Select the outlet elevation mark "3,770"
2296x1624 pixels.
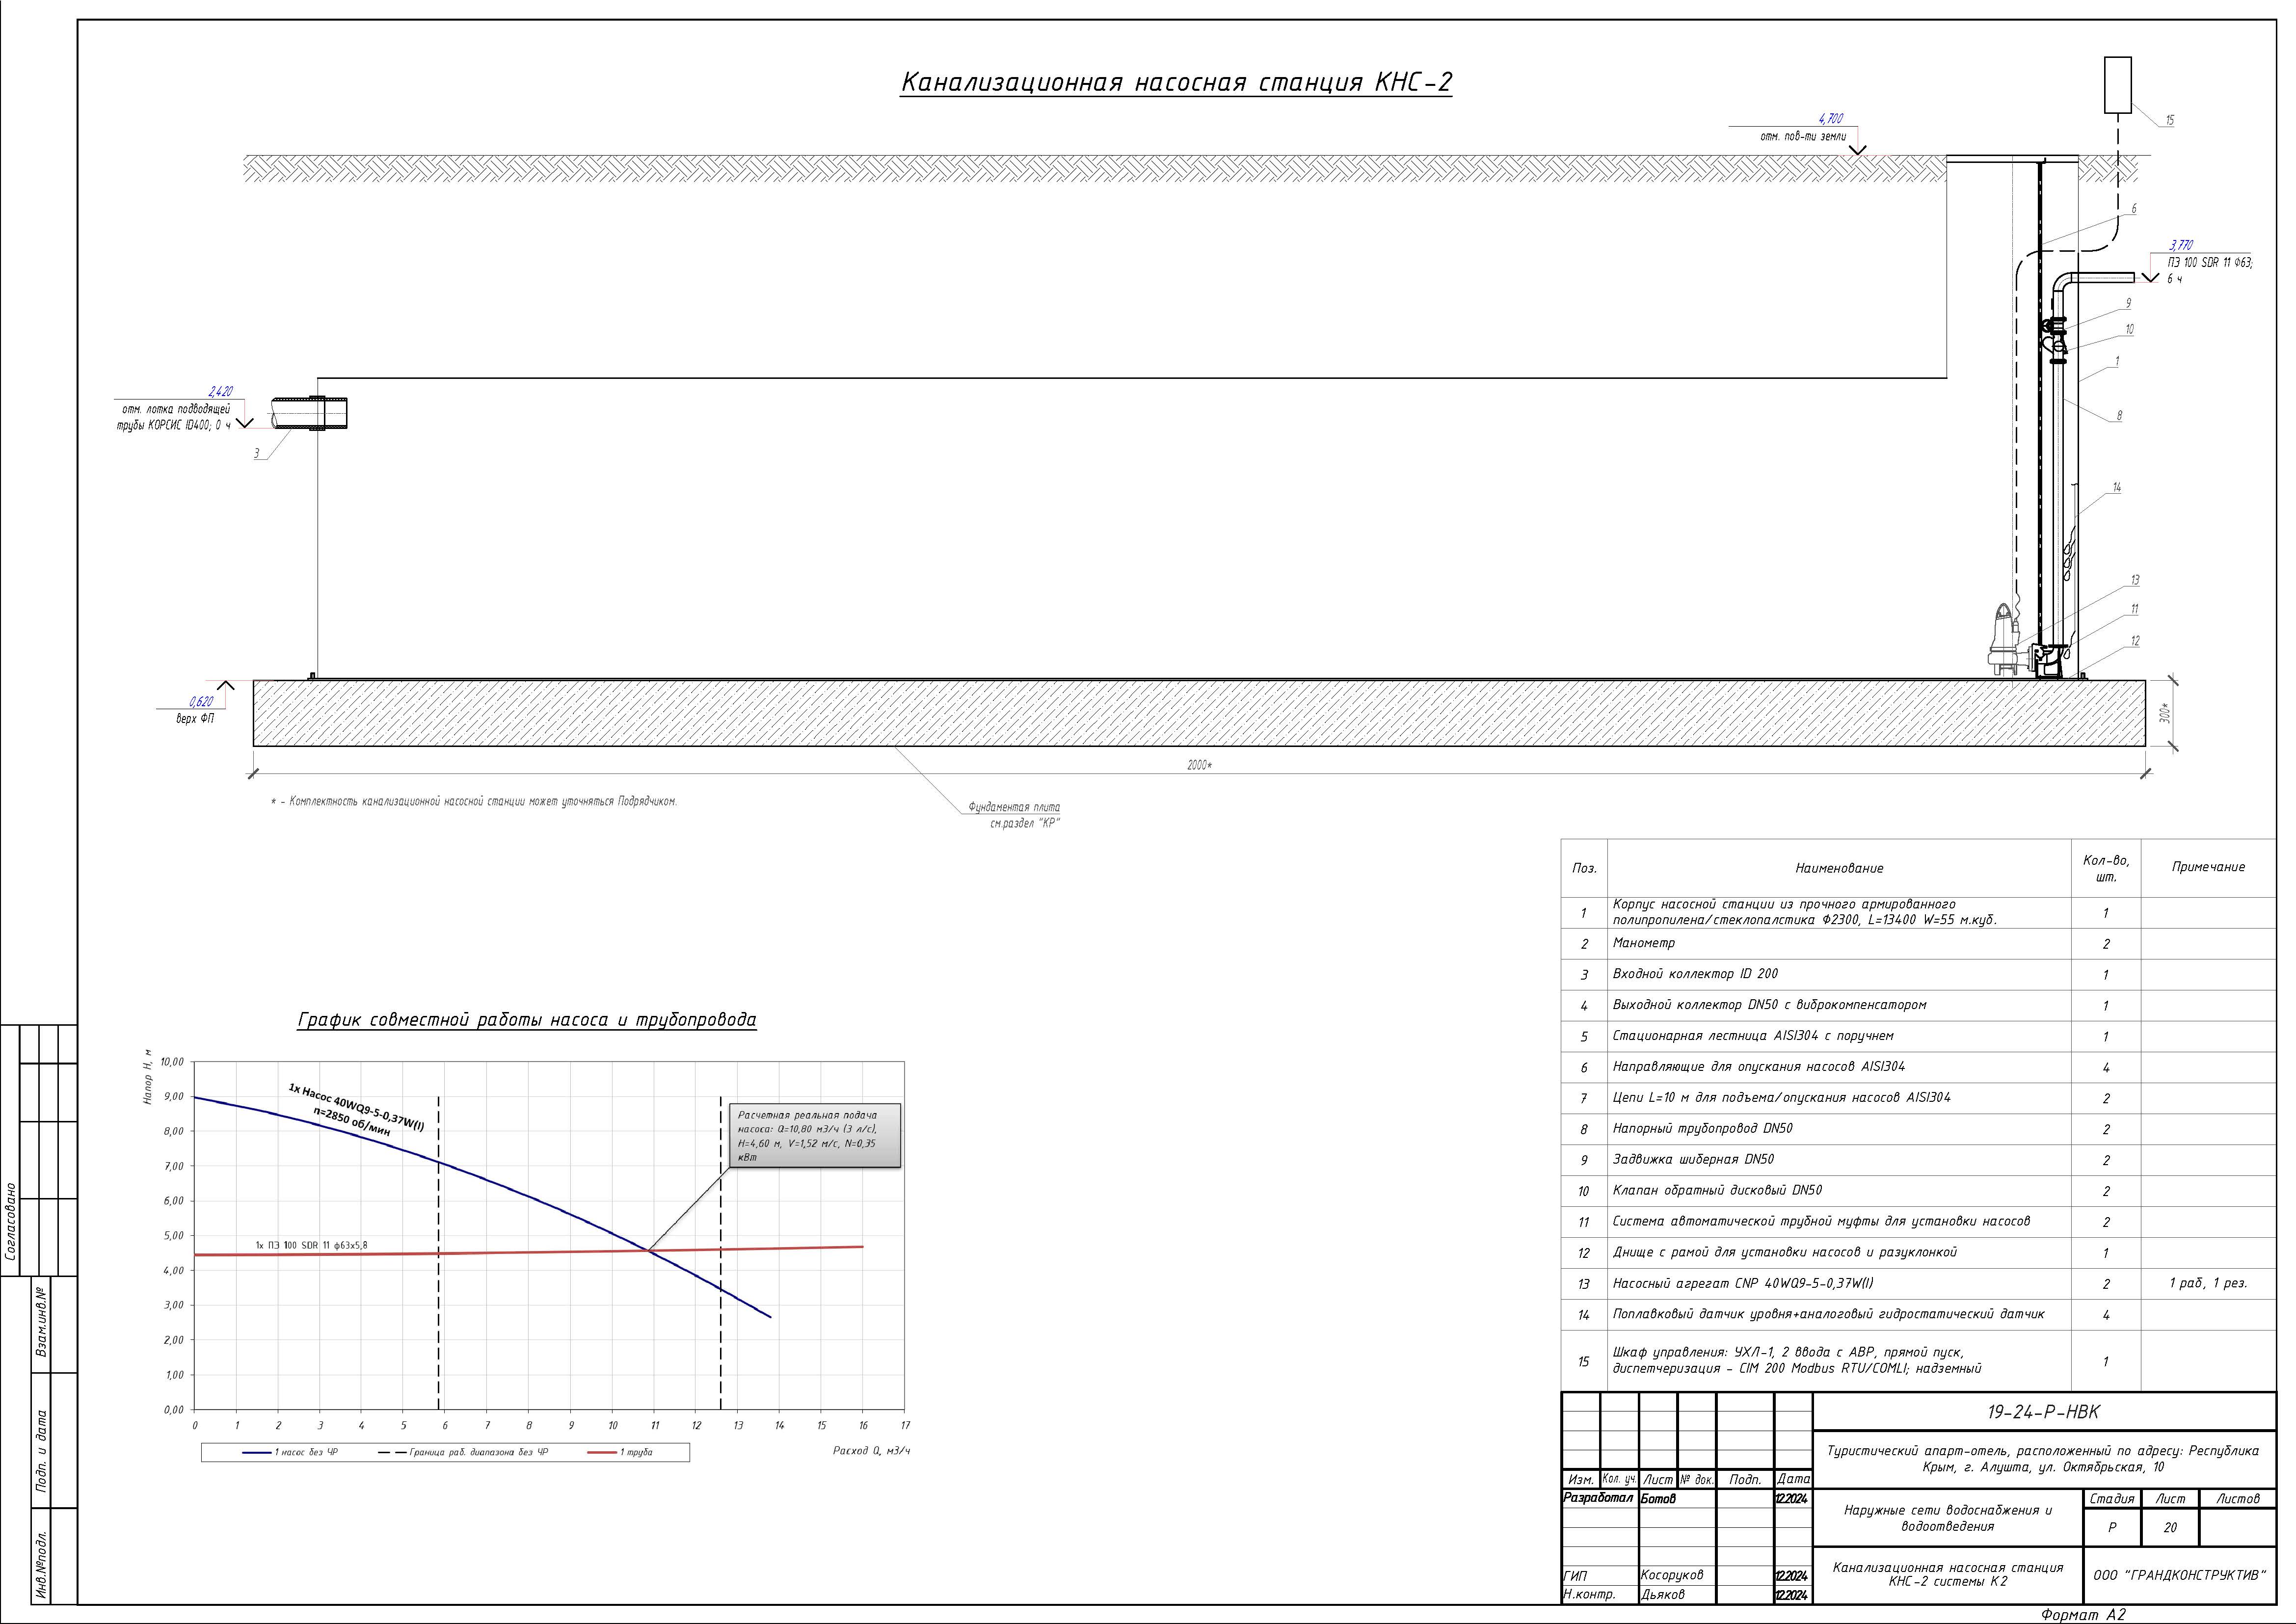[2181, 245]
